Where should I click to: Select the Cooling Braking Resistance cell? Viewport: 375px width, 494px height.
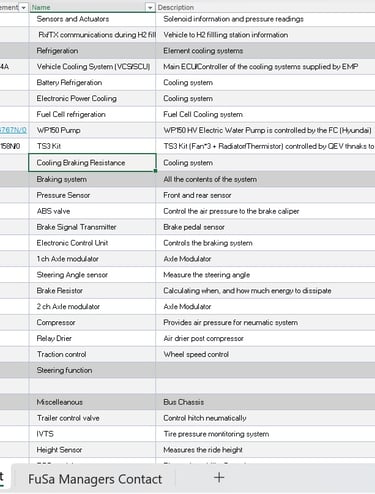[92, 163]
